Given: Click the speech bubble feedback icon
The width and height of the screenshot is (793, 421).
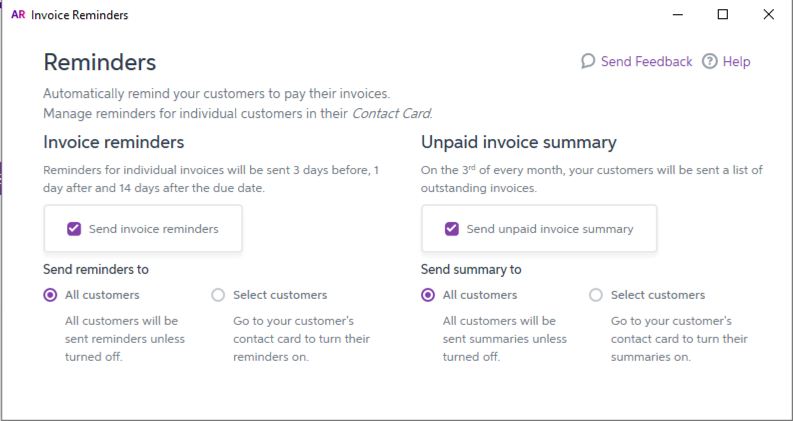Looking at the screenshot, I should point(588,61).
